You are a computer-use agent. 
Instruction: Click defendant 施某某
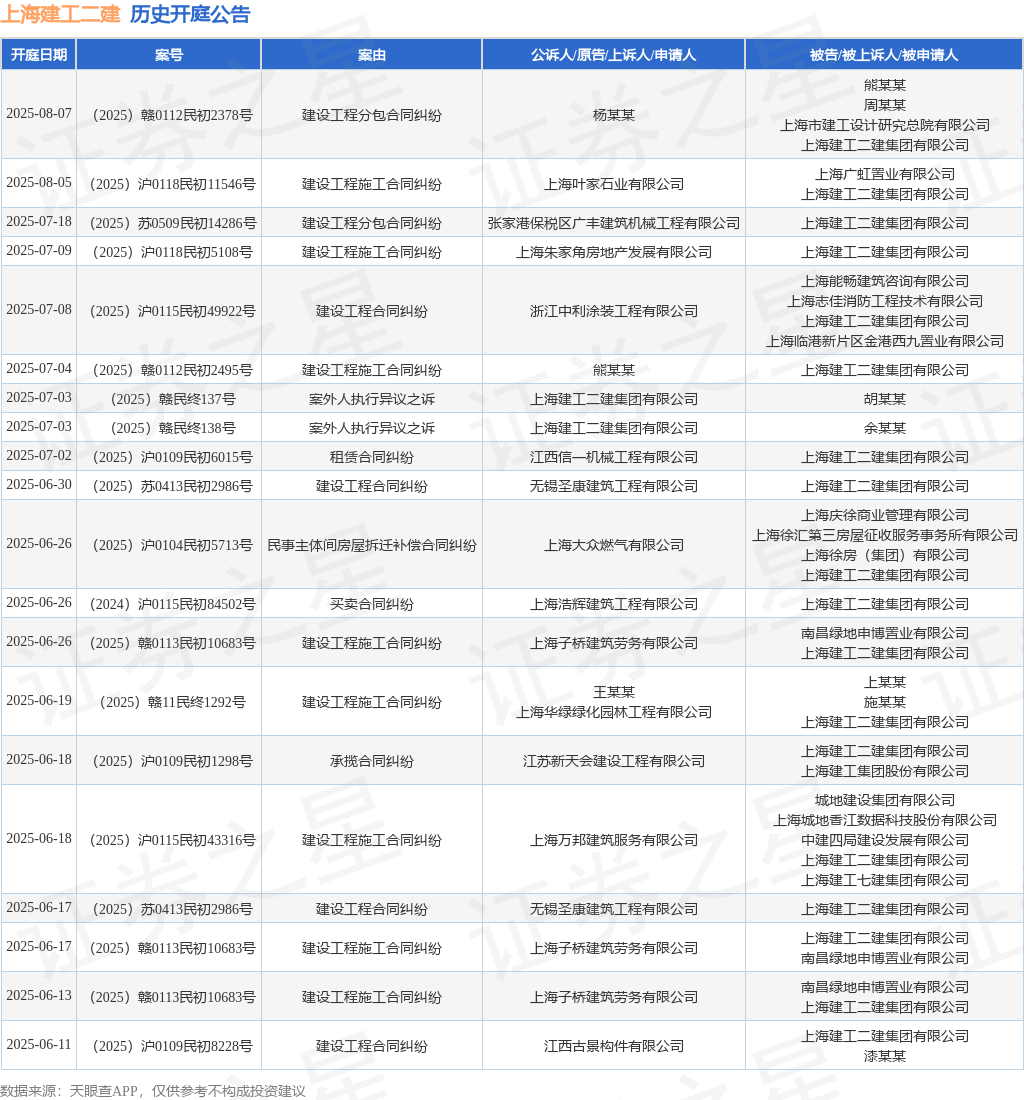pyautogui.click(x=884, y=702)
